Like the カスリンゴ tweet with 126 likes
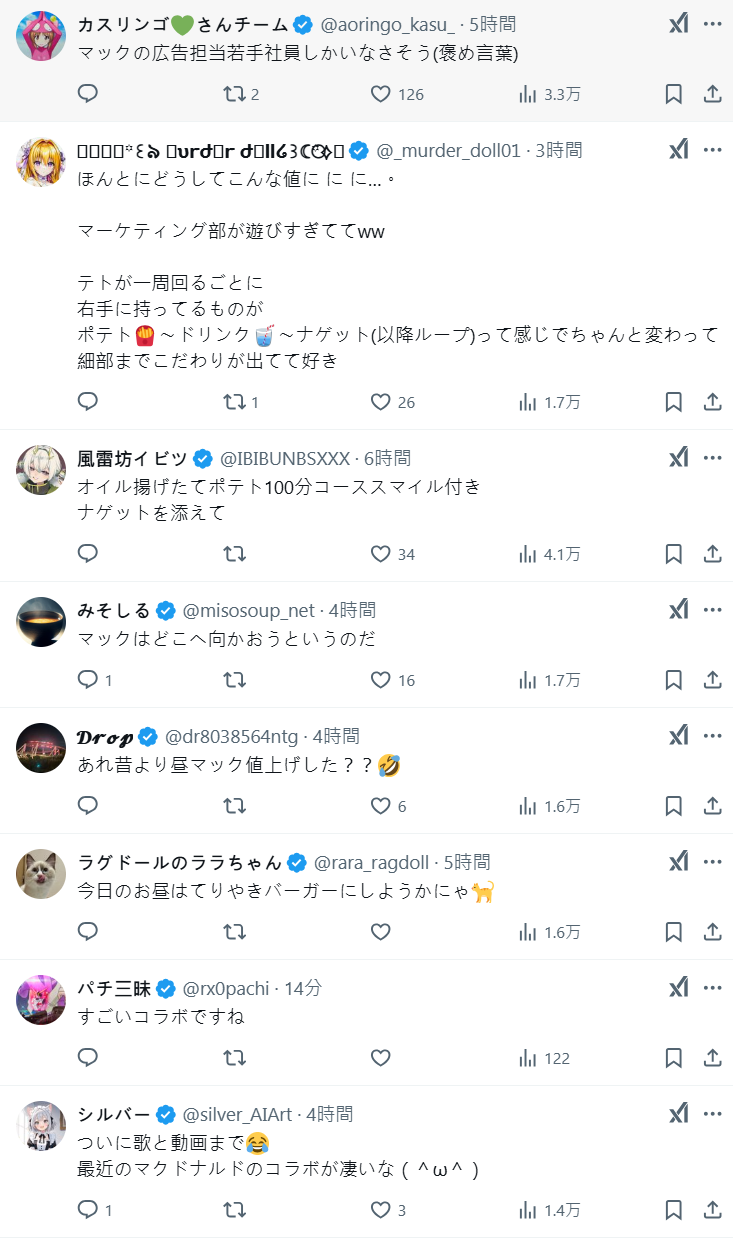Viewport: 733px width, 1245px height. pyautogui.click(x=380, y=94)
